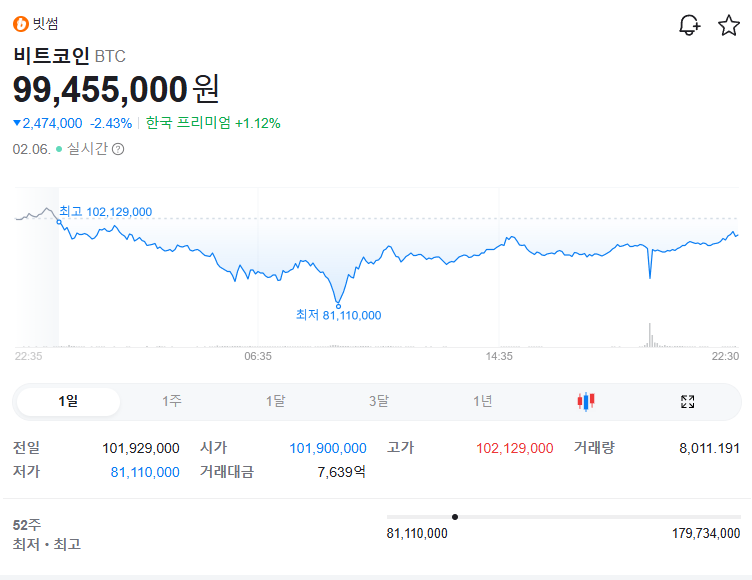Screen dimensions: 752x580
Task: Click the 거래량 label
Action: point(594,448)
